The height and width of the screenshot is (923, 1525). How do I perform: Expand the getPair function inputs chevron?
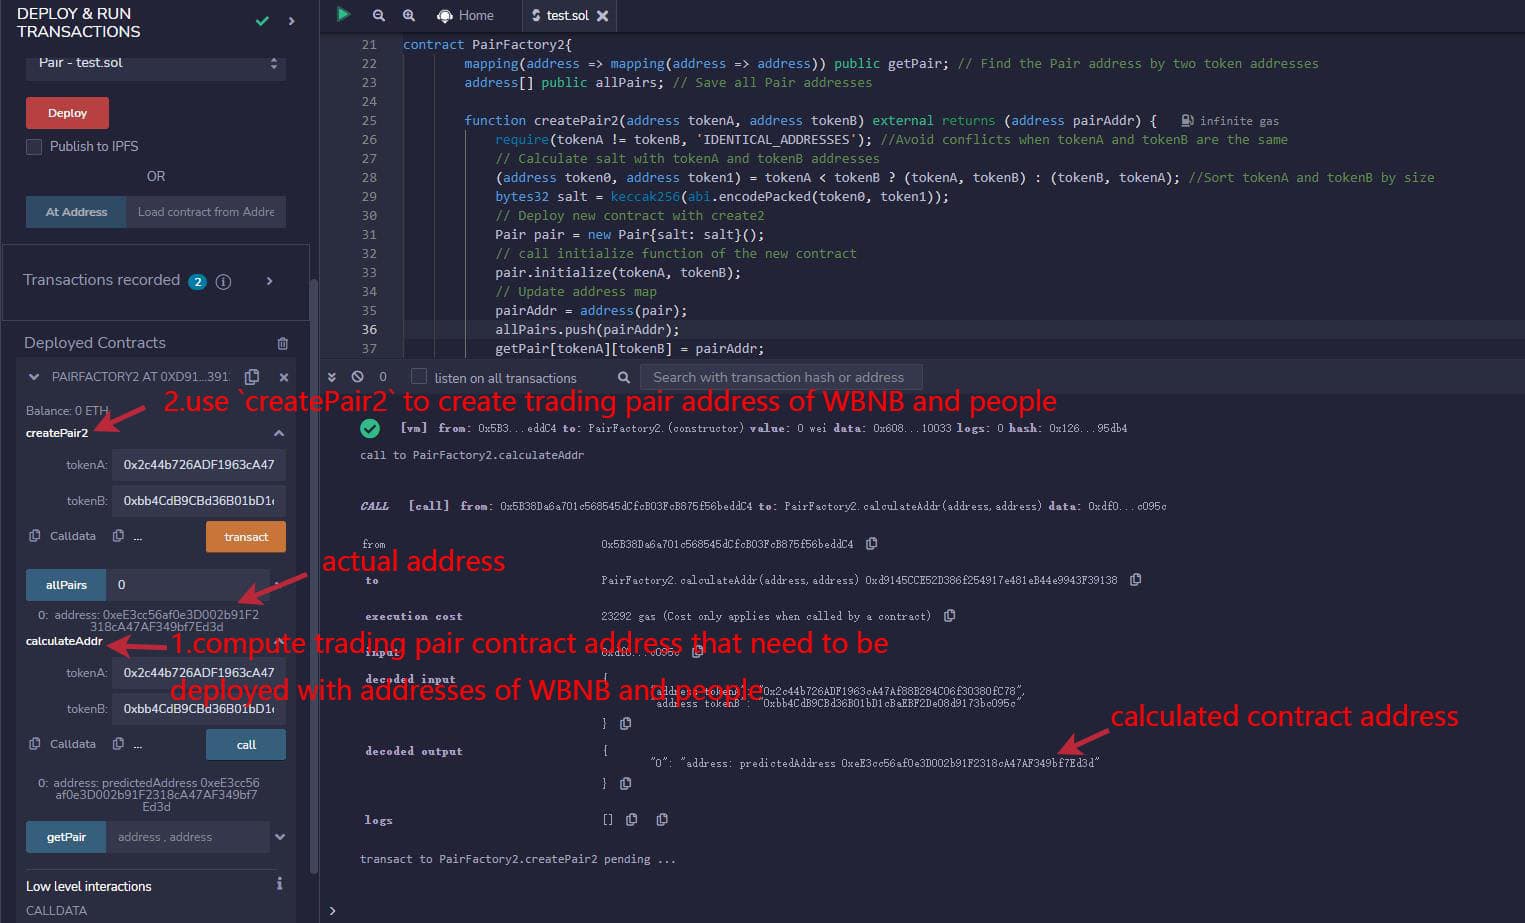point(281,837)
